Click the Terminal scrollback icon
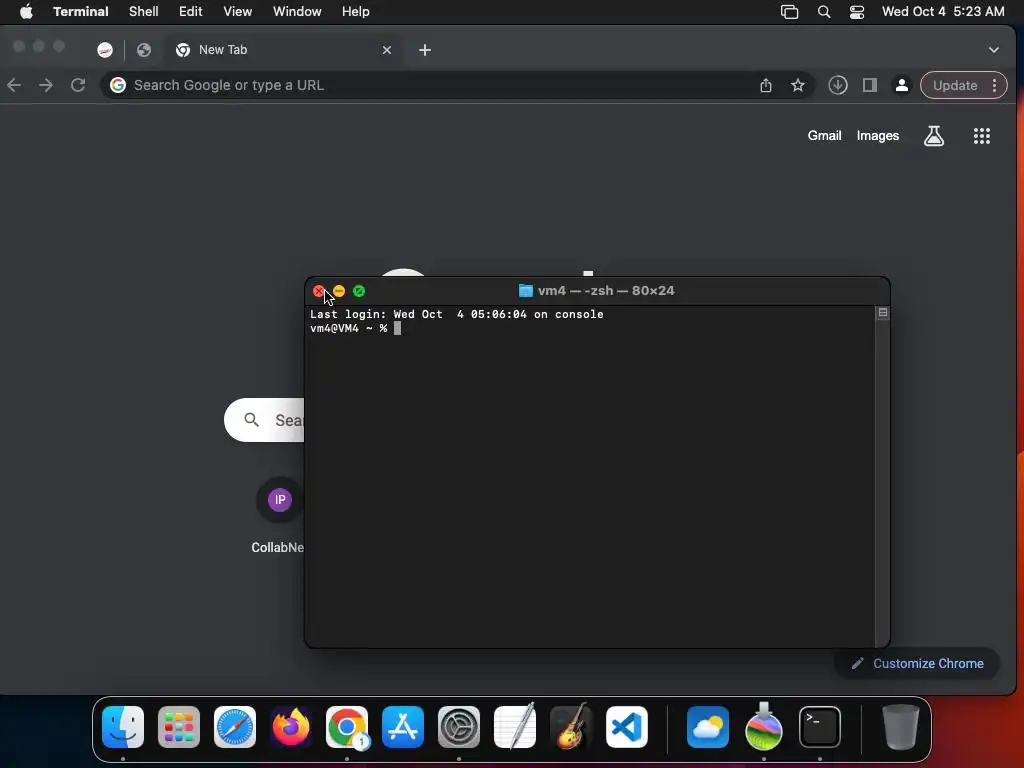This screenshot has height=768, width=1024. 882,313
